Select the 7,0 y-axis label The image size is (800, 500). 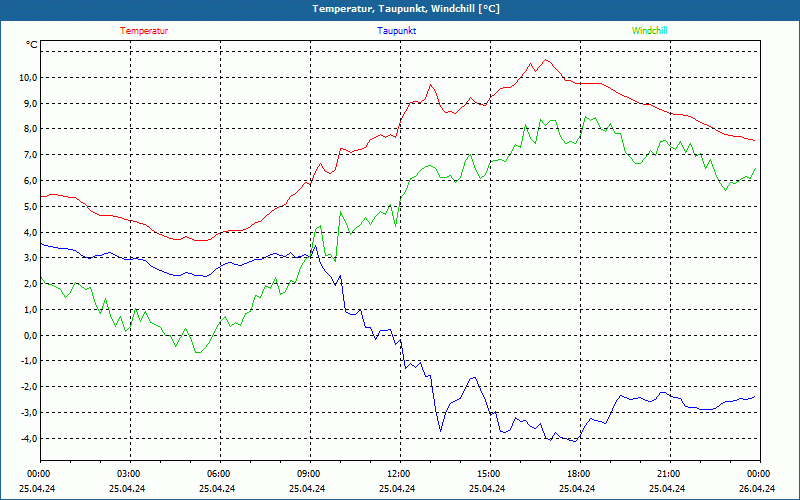click(x=30, y=155)
